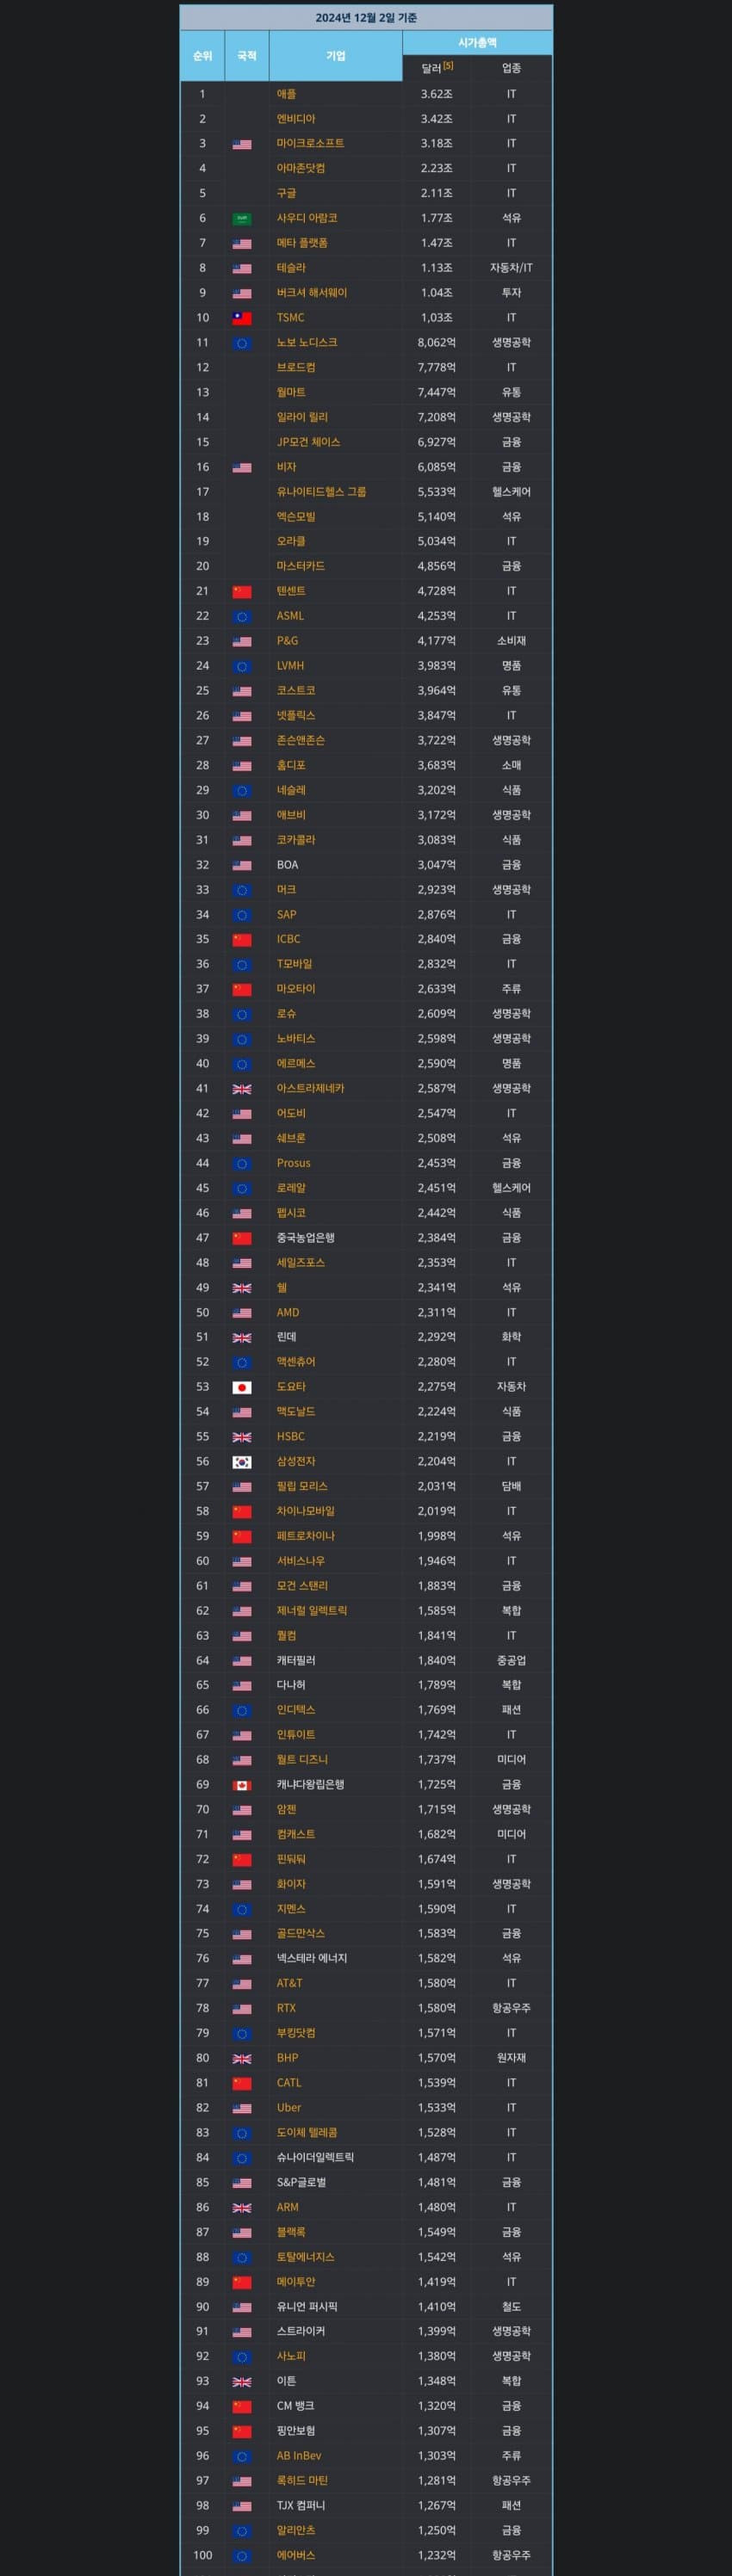Image resolution: width=732 pixels, height=2576 pixels.
Task: Open the Uber company link
Action: pyautogui.click(x=289, y=2107)
